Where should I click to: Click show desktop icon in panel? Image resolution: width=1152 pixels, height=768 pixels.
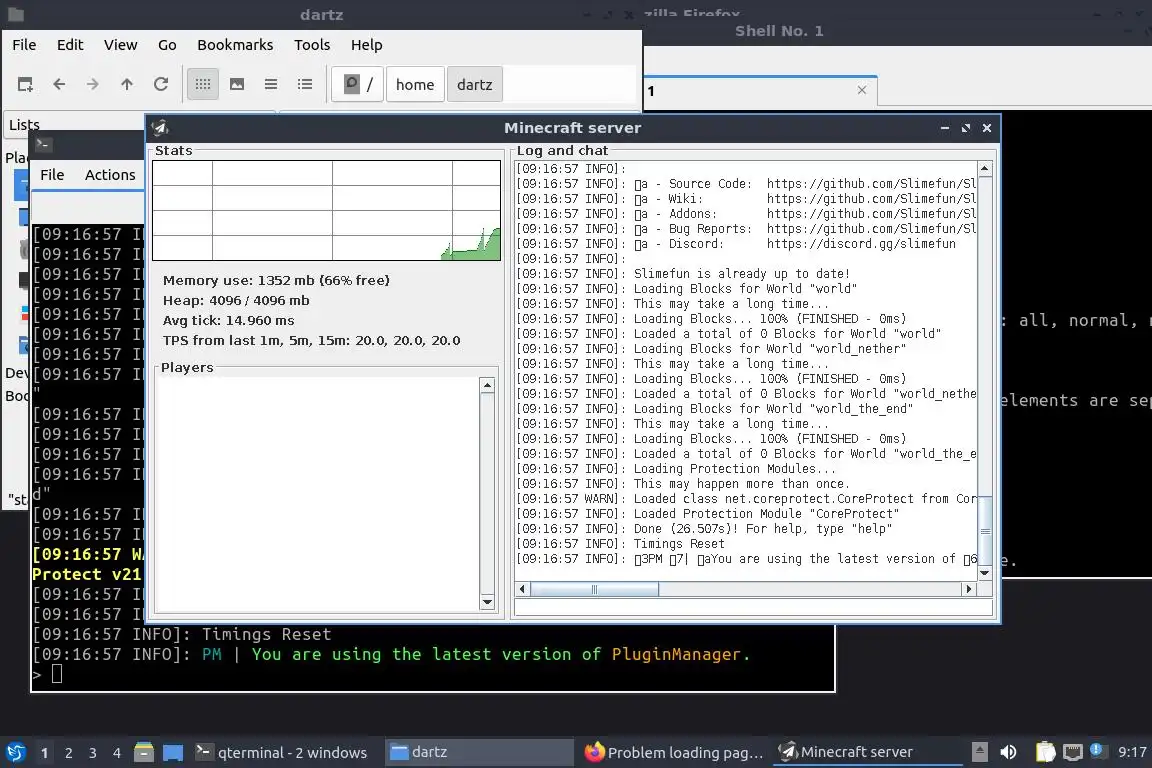(173, 752)
